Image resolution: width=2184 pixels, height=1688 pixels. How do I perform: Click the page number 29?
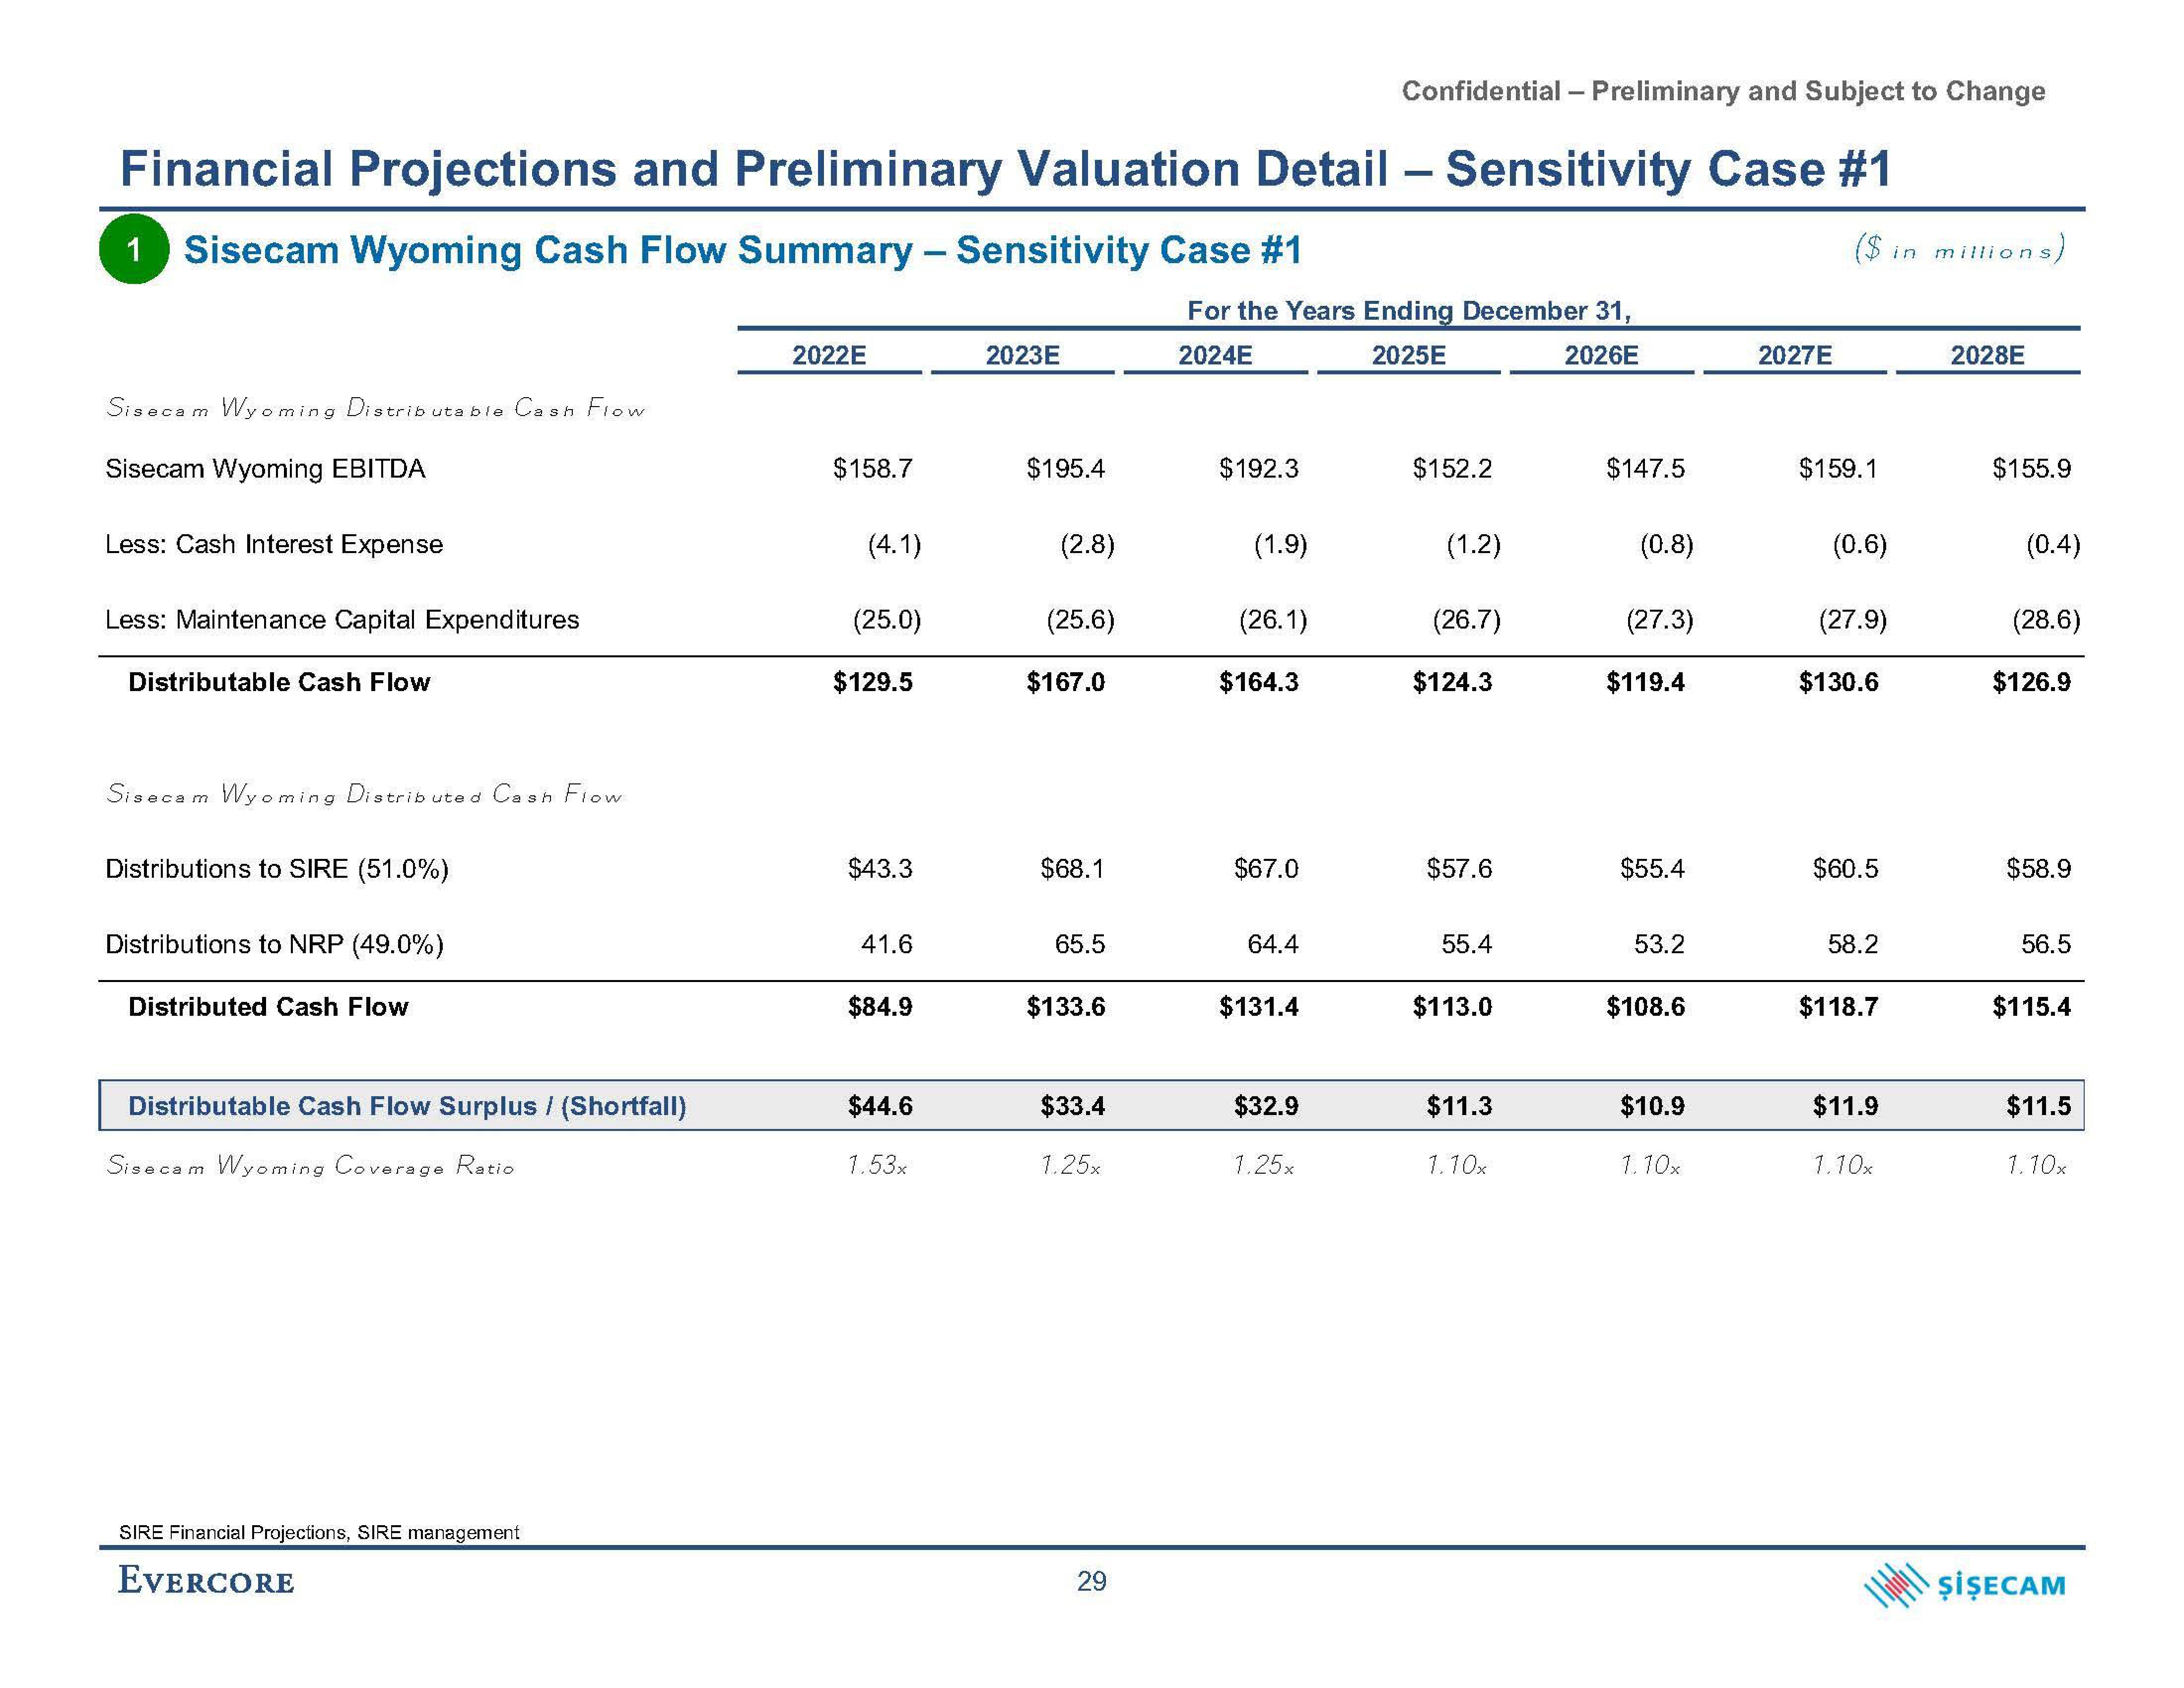[x=1092, y=1581]
